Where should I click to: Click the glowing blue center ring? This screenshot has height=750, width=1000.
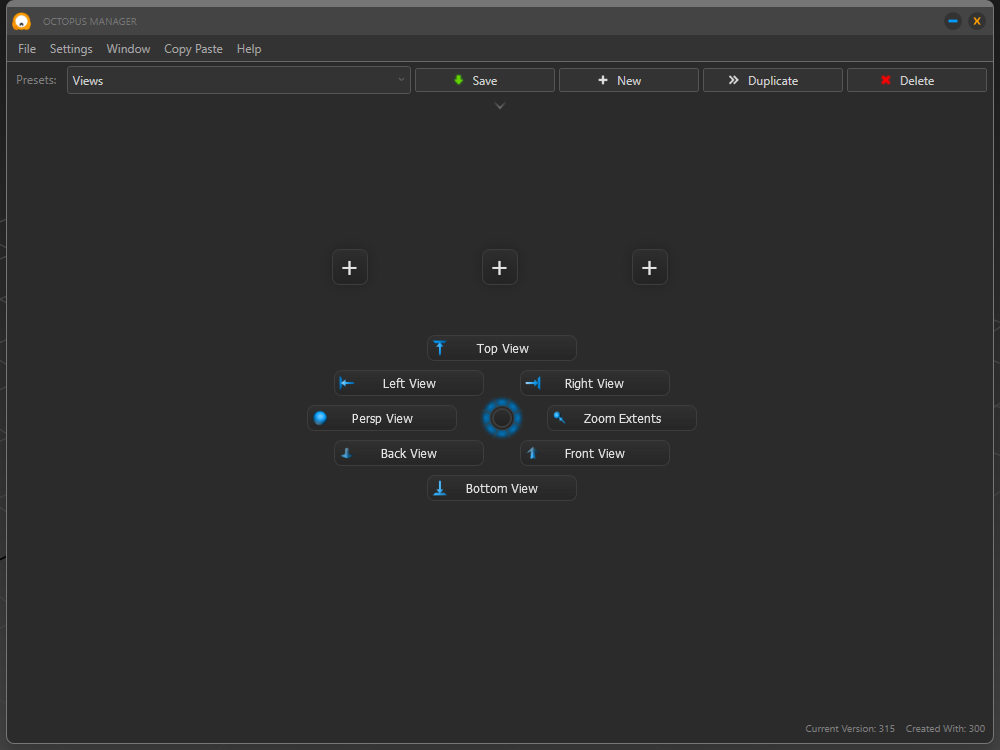coord(502,418)
